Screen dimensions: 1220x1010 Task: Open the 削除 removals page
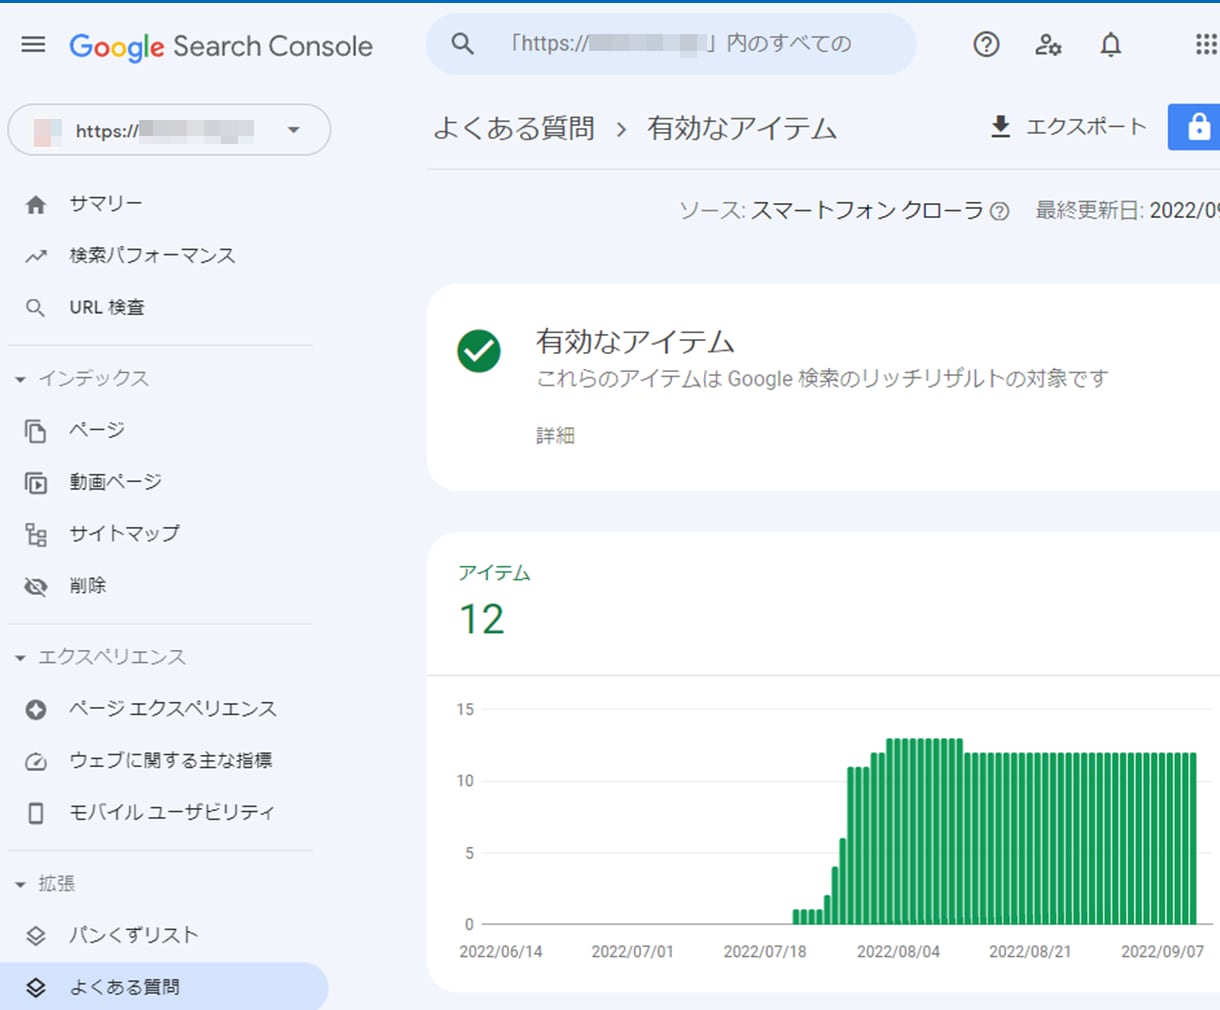point(87,586)
